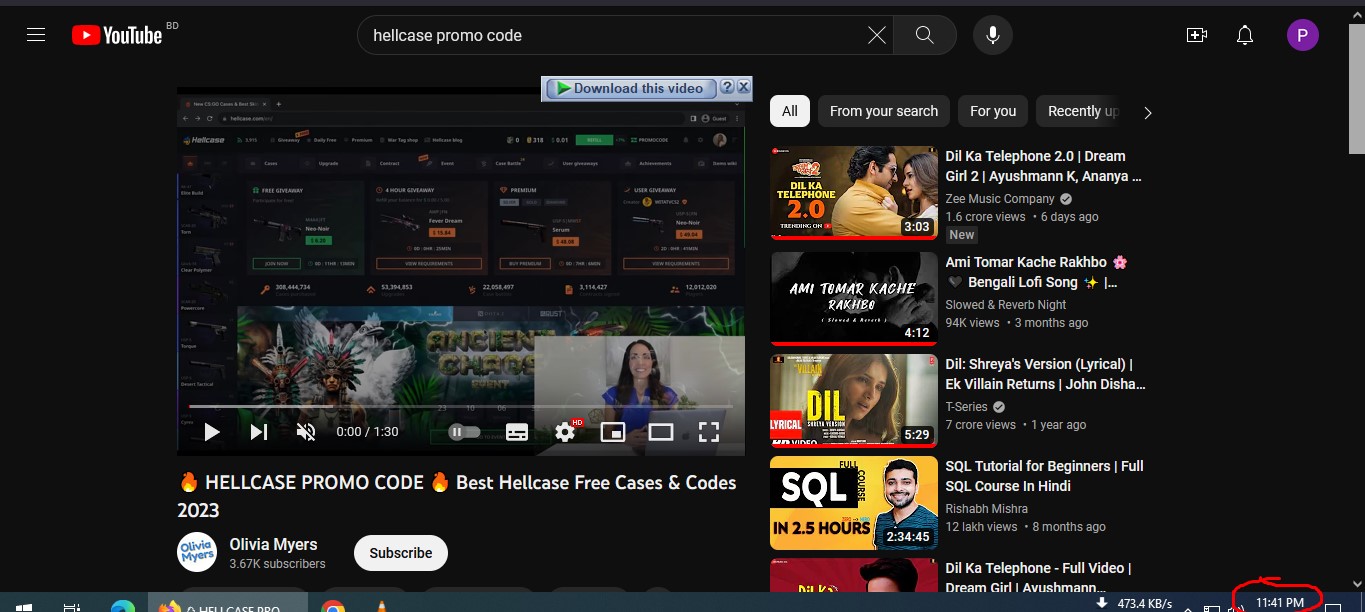Open Microsoft Edge from taskbar
The image size is (1365, 612).
click(123, 605)
